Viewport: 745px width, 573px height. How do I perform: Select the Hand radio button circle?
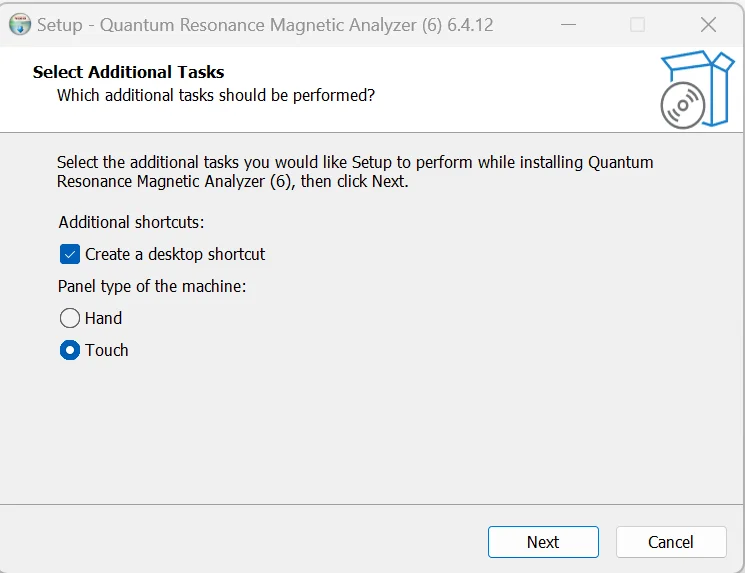point(70,318)
